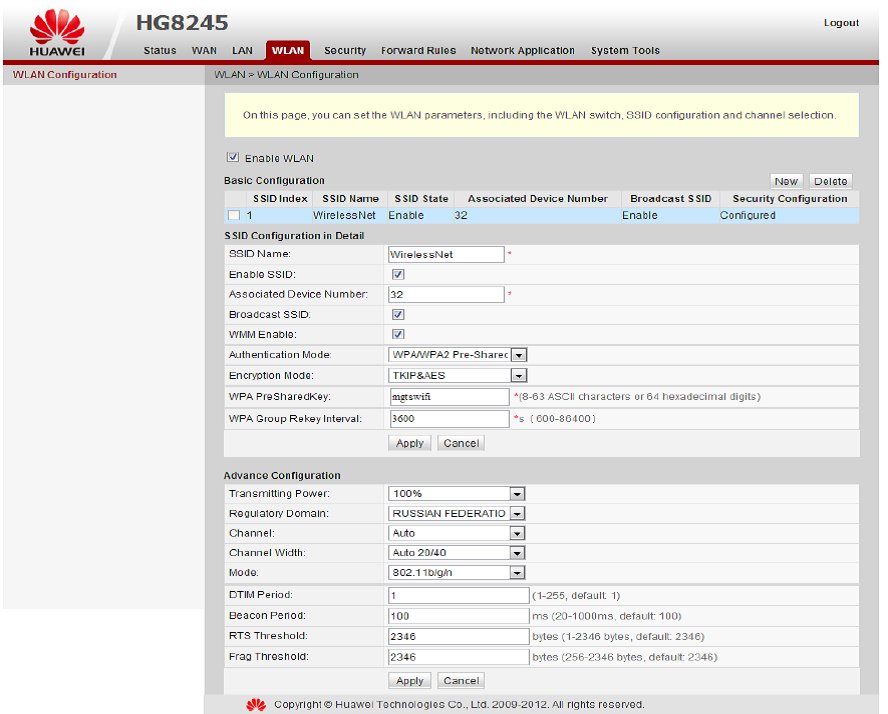Click the Logout link
Viewport: 888px width, 714px height.
(841, 23)
